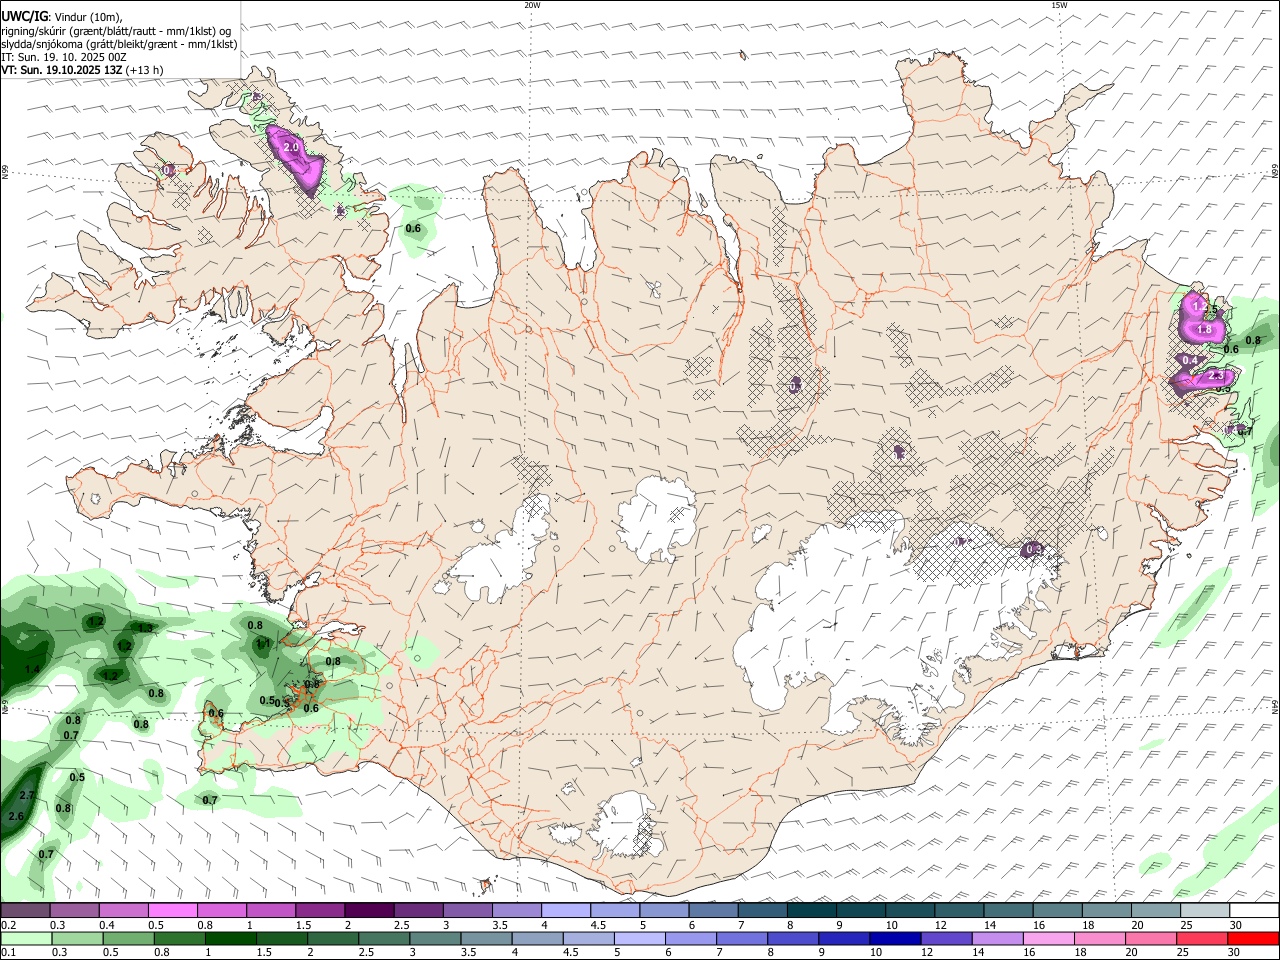Click the white 30 swatch in top legend row
1280x960 pixels.
(1254, 911)
